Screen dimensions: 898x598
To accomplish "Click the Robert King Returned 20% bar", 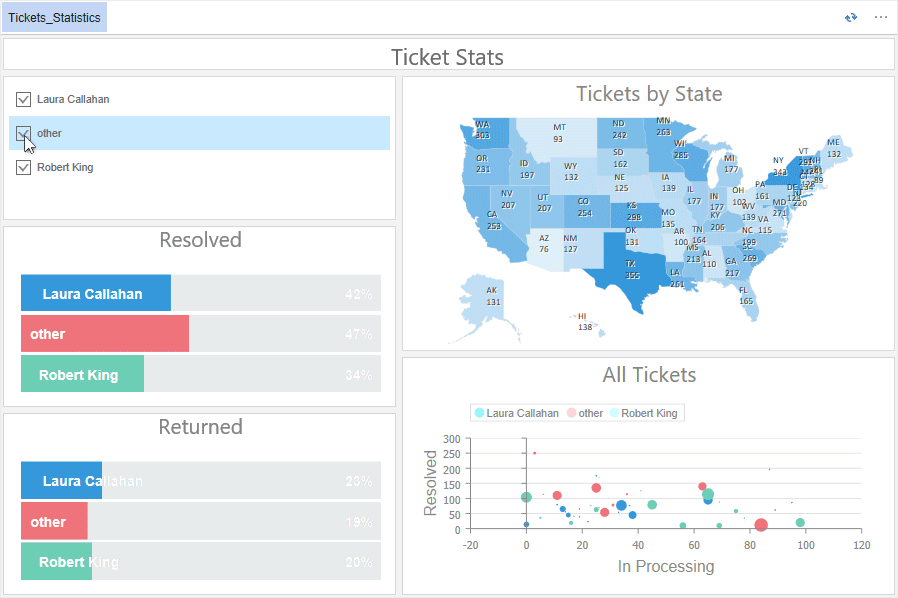I will click(x=57, y=561).
